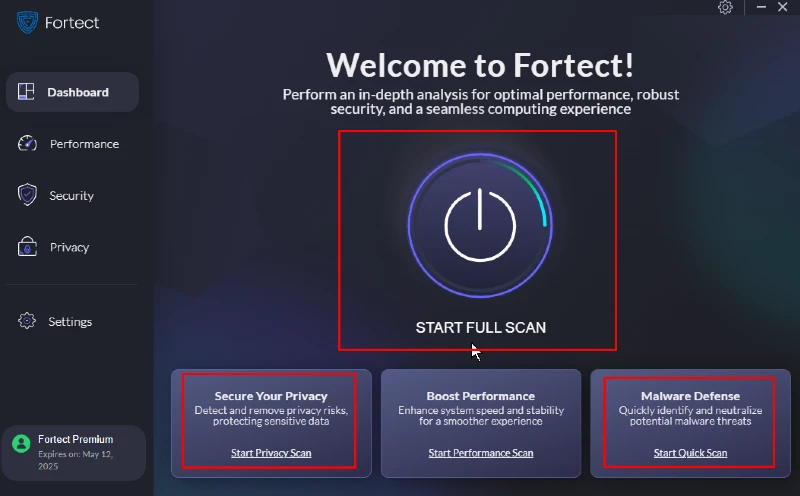
Task: Minimize the Fortect window
Action: click(x=761, y=7)
